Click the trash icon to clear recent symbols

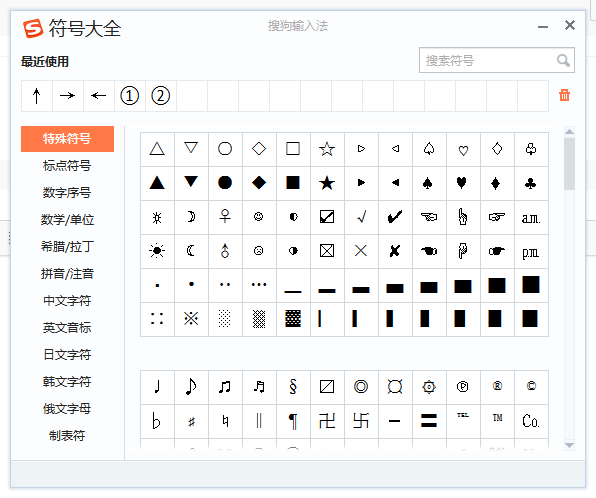pyautogui.click(x=564, y=95)
